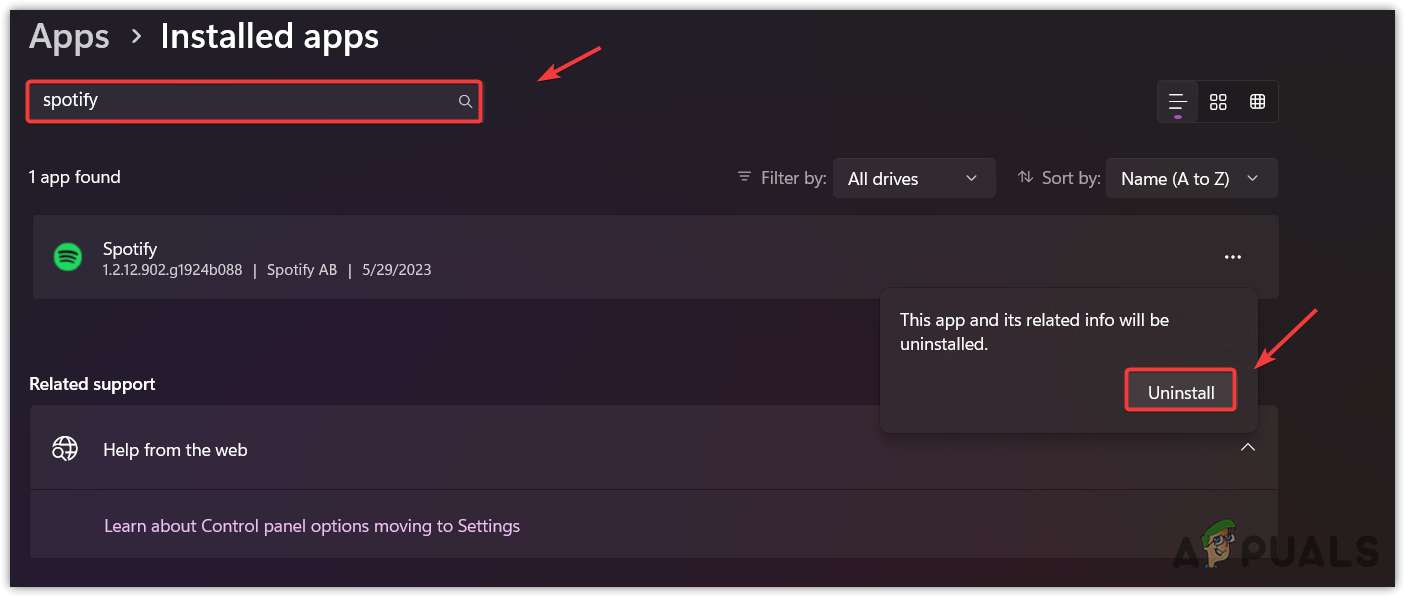
Task: Open Learn about Control panel options link
Action: pyautogui.click(x=312, y=525)
